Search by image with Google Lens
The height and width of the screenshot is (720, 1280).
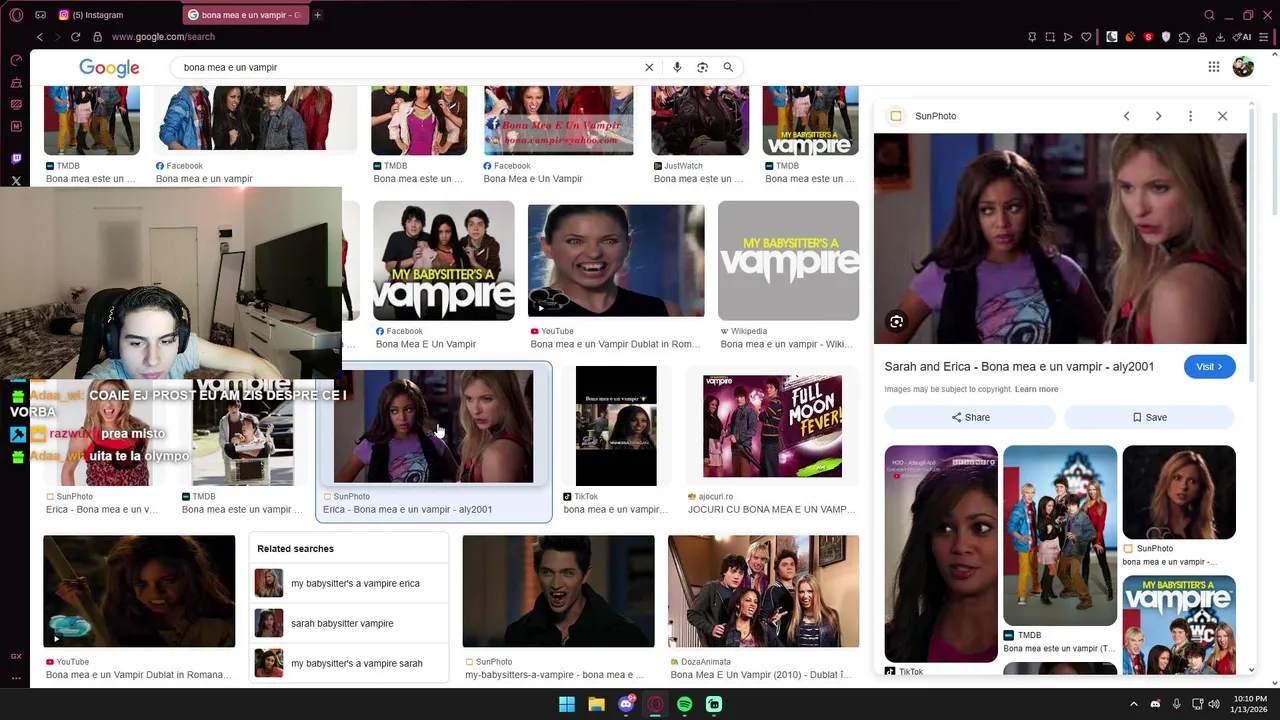[702, 67]
